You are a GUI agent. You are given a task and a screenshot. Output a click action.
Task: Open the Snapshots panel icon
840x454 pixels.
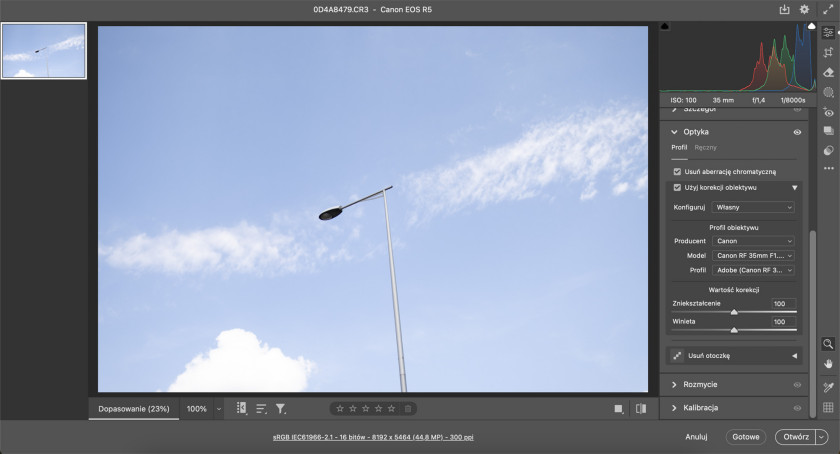(x=828, y=131)
